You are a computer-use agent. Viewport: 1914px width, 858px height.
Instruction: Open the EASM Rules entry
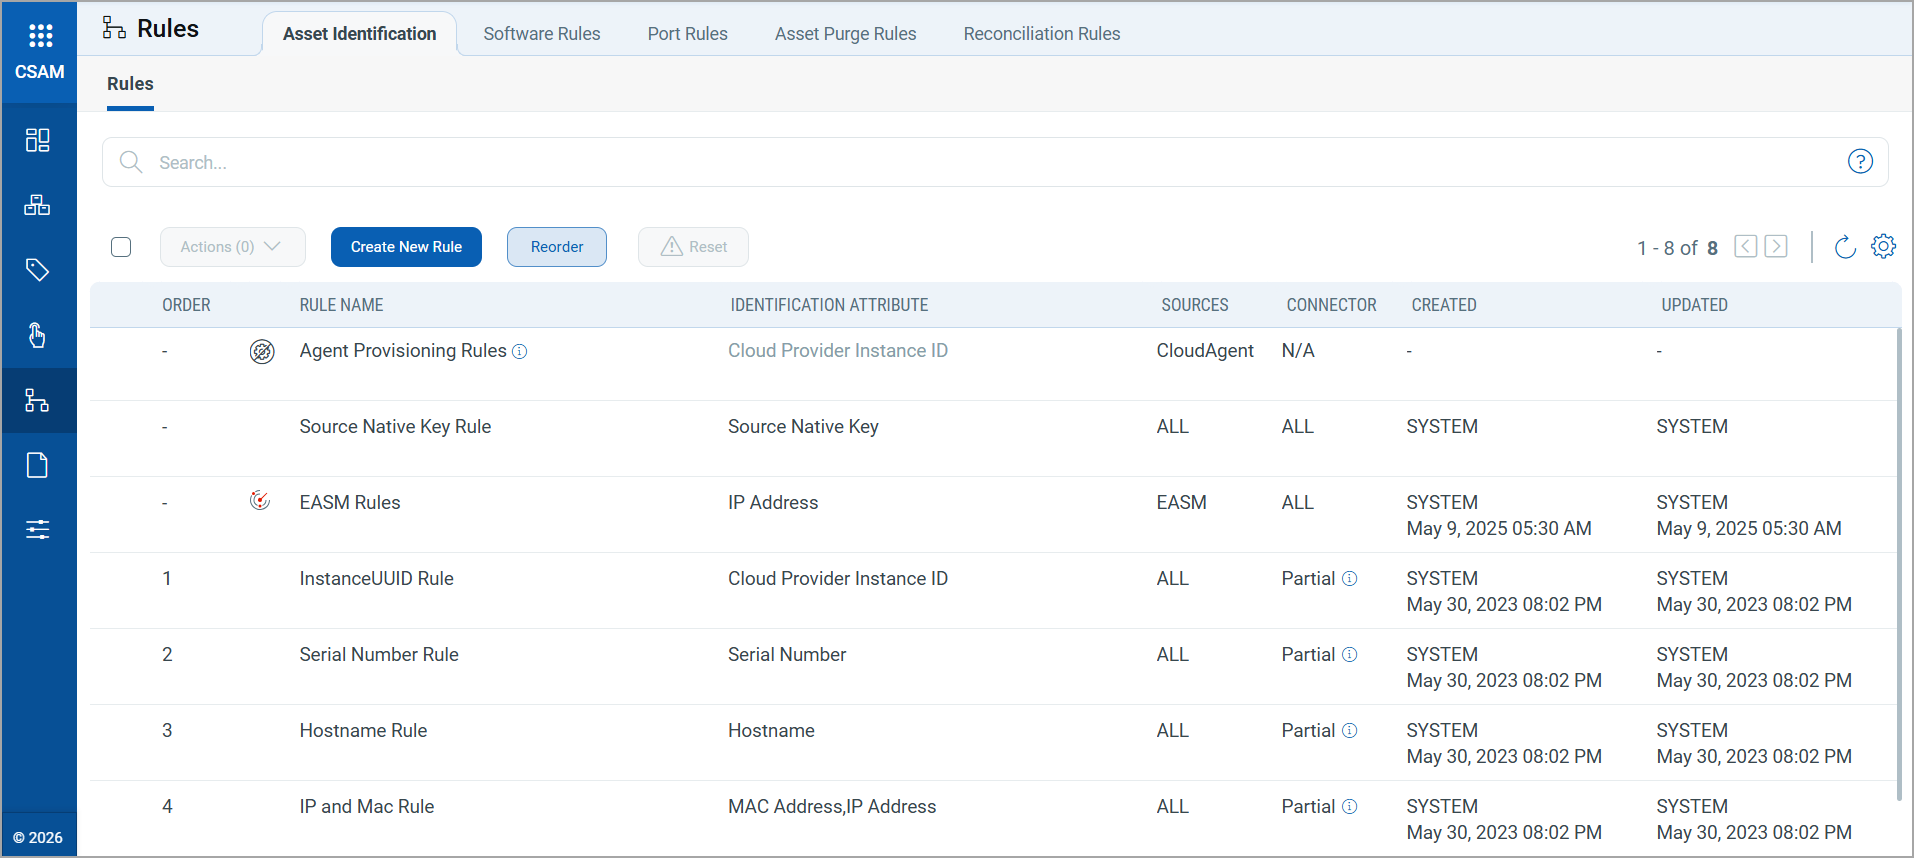click(x=350, y=503)
